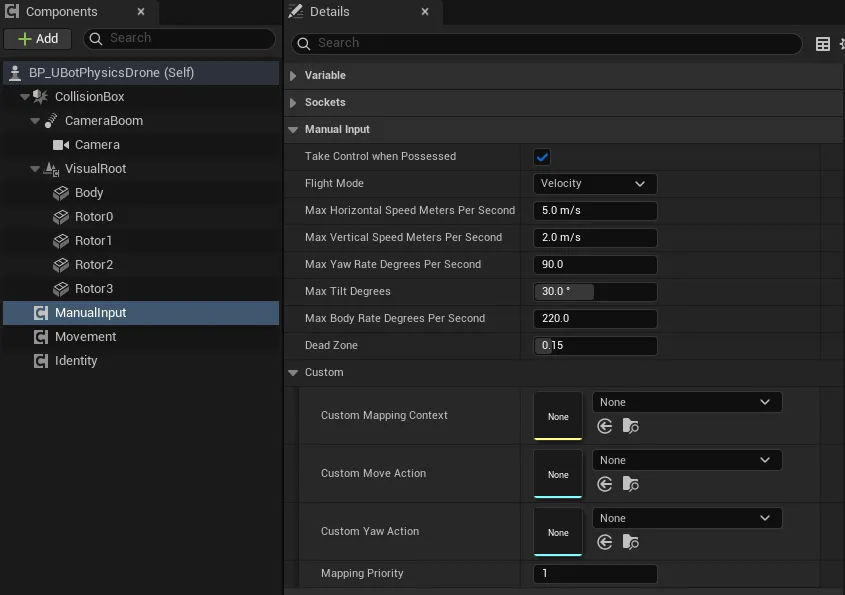Select the CollisionBox component icon

[x=40, y=96]
